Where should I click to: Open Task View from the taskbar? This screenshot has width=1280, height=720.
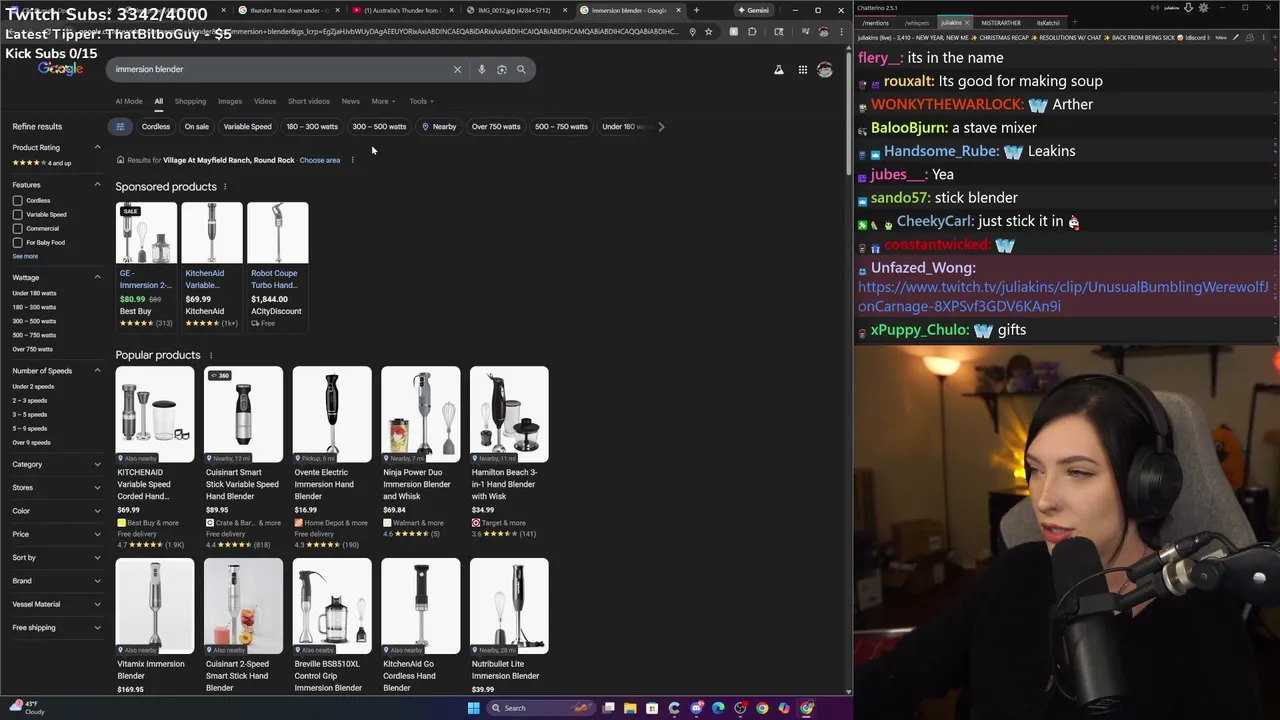tap(608, 708)
